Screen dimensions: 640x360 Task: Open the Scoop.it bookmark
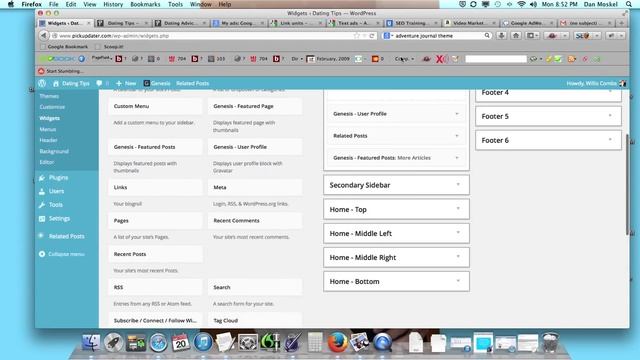109,47
